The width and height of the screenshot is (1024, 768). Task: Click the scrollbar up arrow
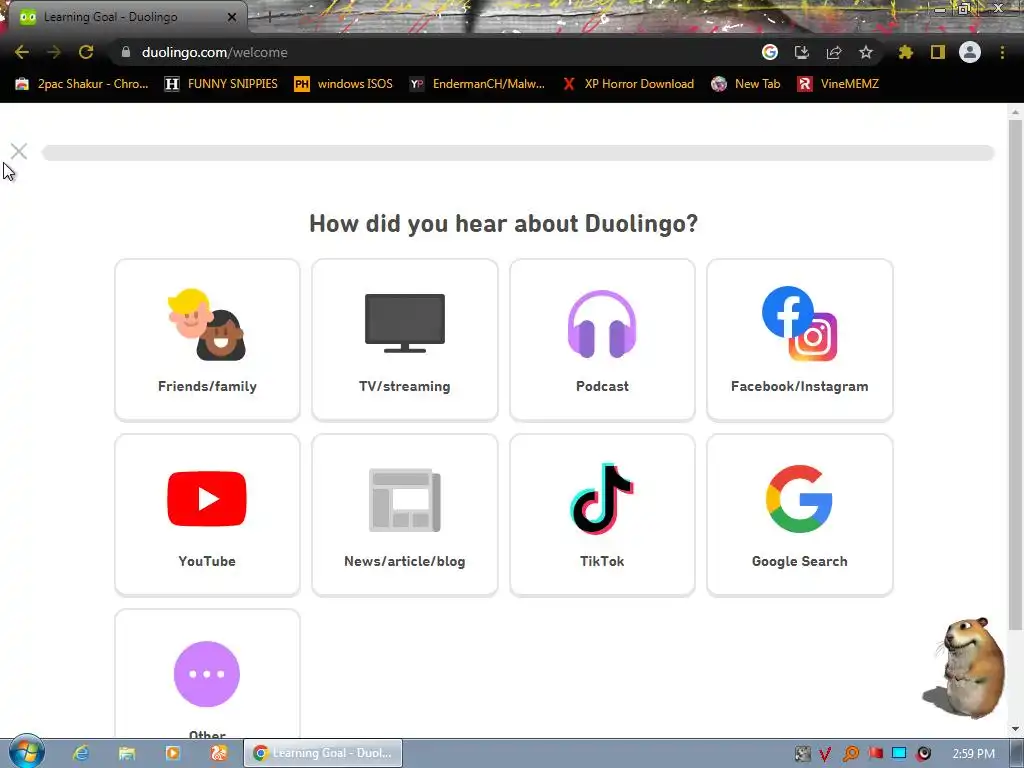coord(1015,112)
